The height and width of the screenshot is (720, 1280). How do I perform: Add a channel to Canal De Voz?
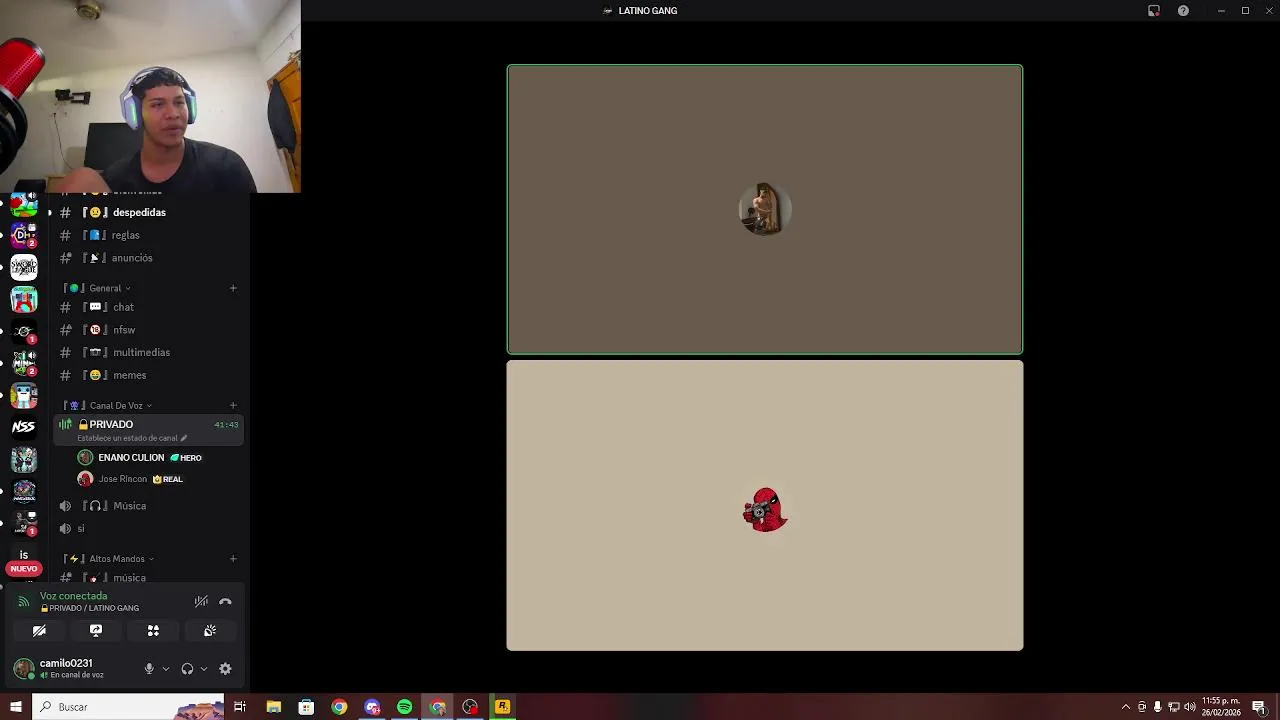point(233,406)
